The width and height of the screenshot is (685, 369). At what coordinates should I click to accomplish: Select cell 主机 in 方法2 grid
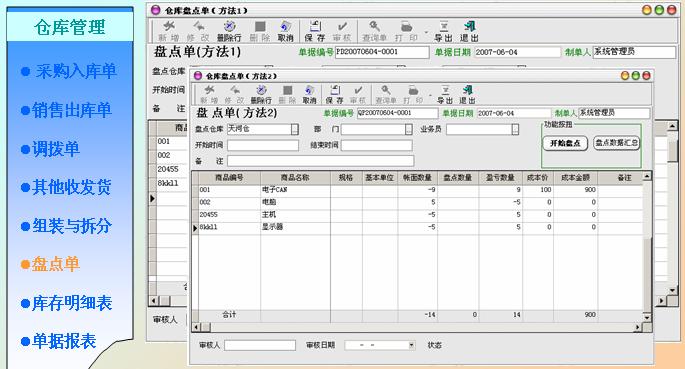click(x=295, y=215)
